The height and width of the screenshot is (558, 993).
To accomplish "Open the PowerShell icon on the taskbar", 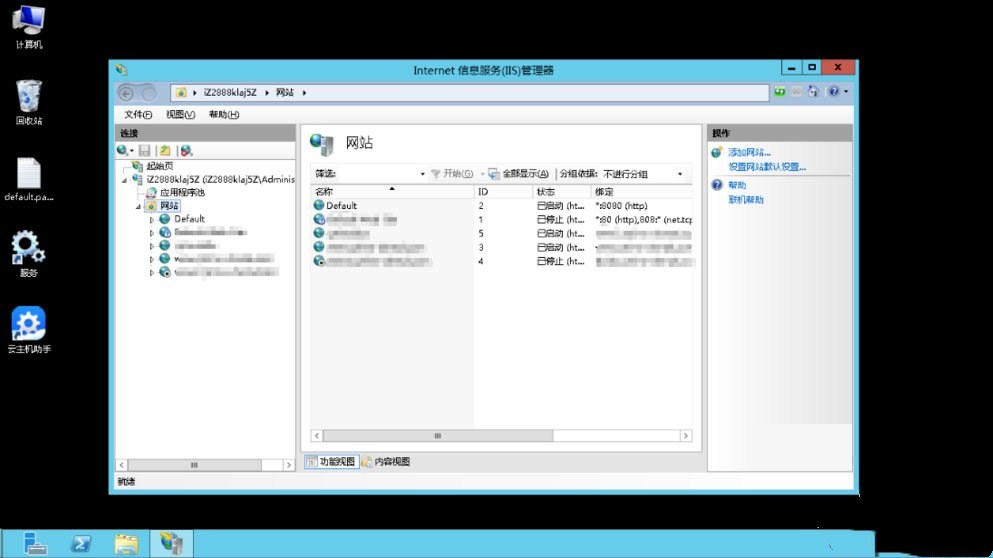I will pos(81,544).
